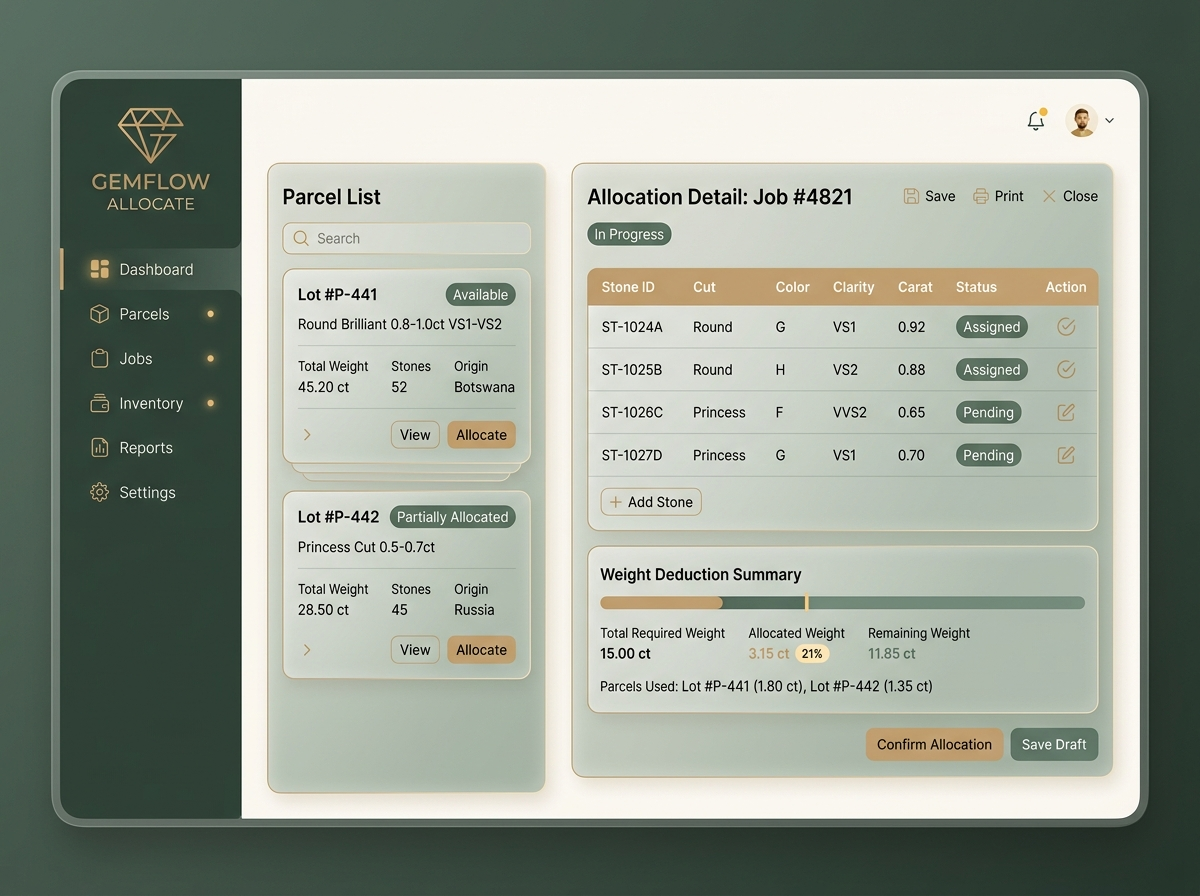Select stone ID ST-1026C cell
Image resolution: width=1200 pixels, height=896 pixels.
632,412
